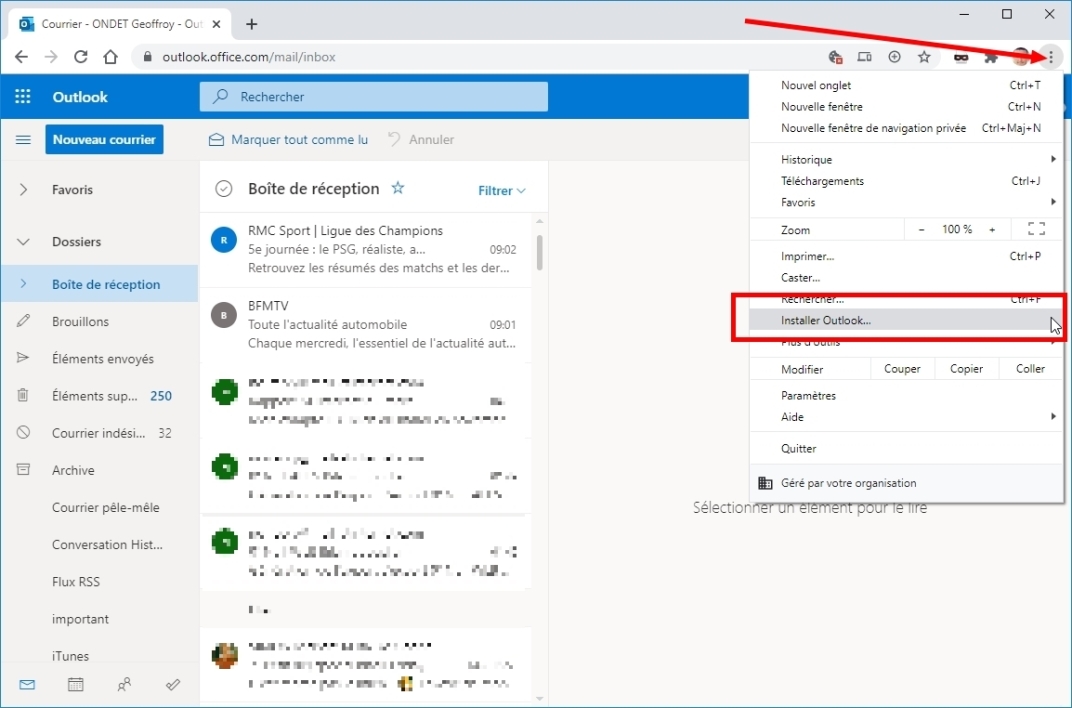Click the Nouveau courrier button
Image resolution: width=1072 pixels, height=708 pixels.
pos(104,139)
